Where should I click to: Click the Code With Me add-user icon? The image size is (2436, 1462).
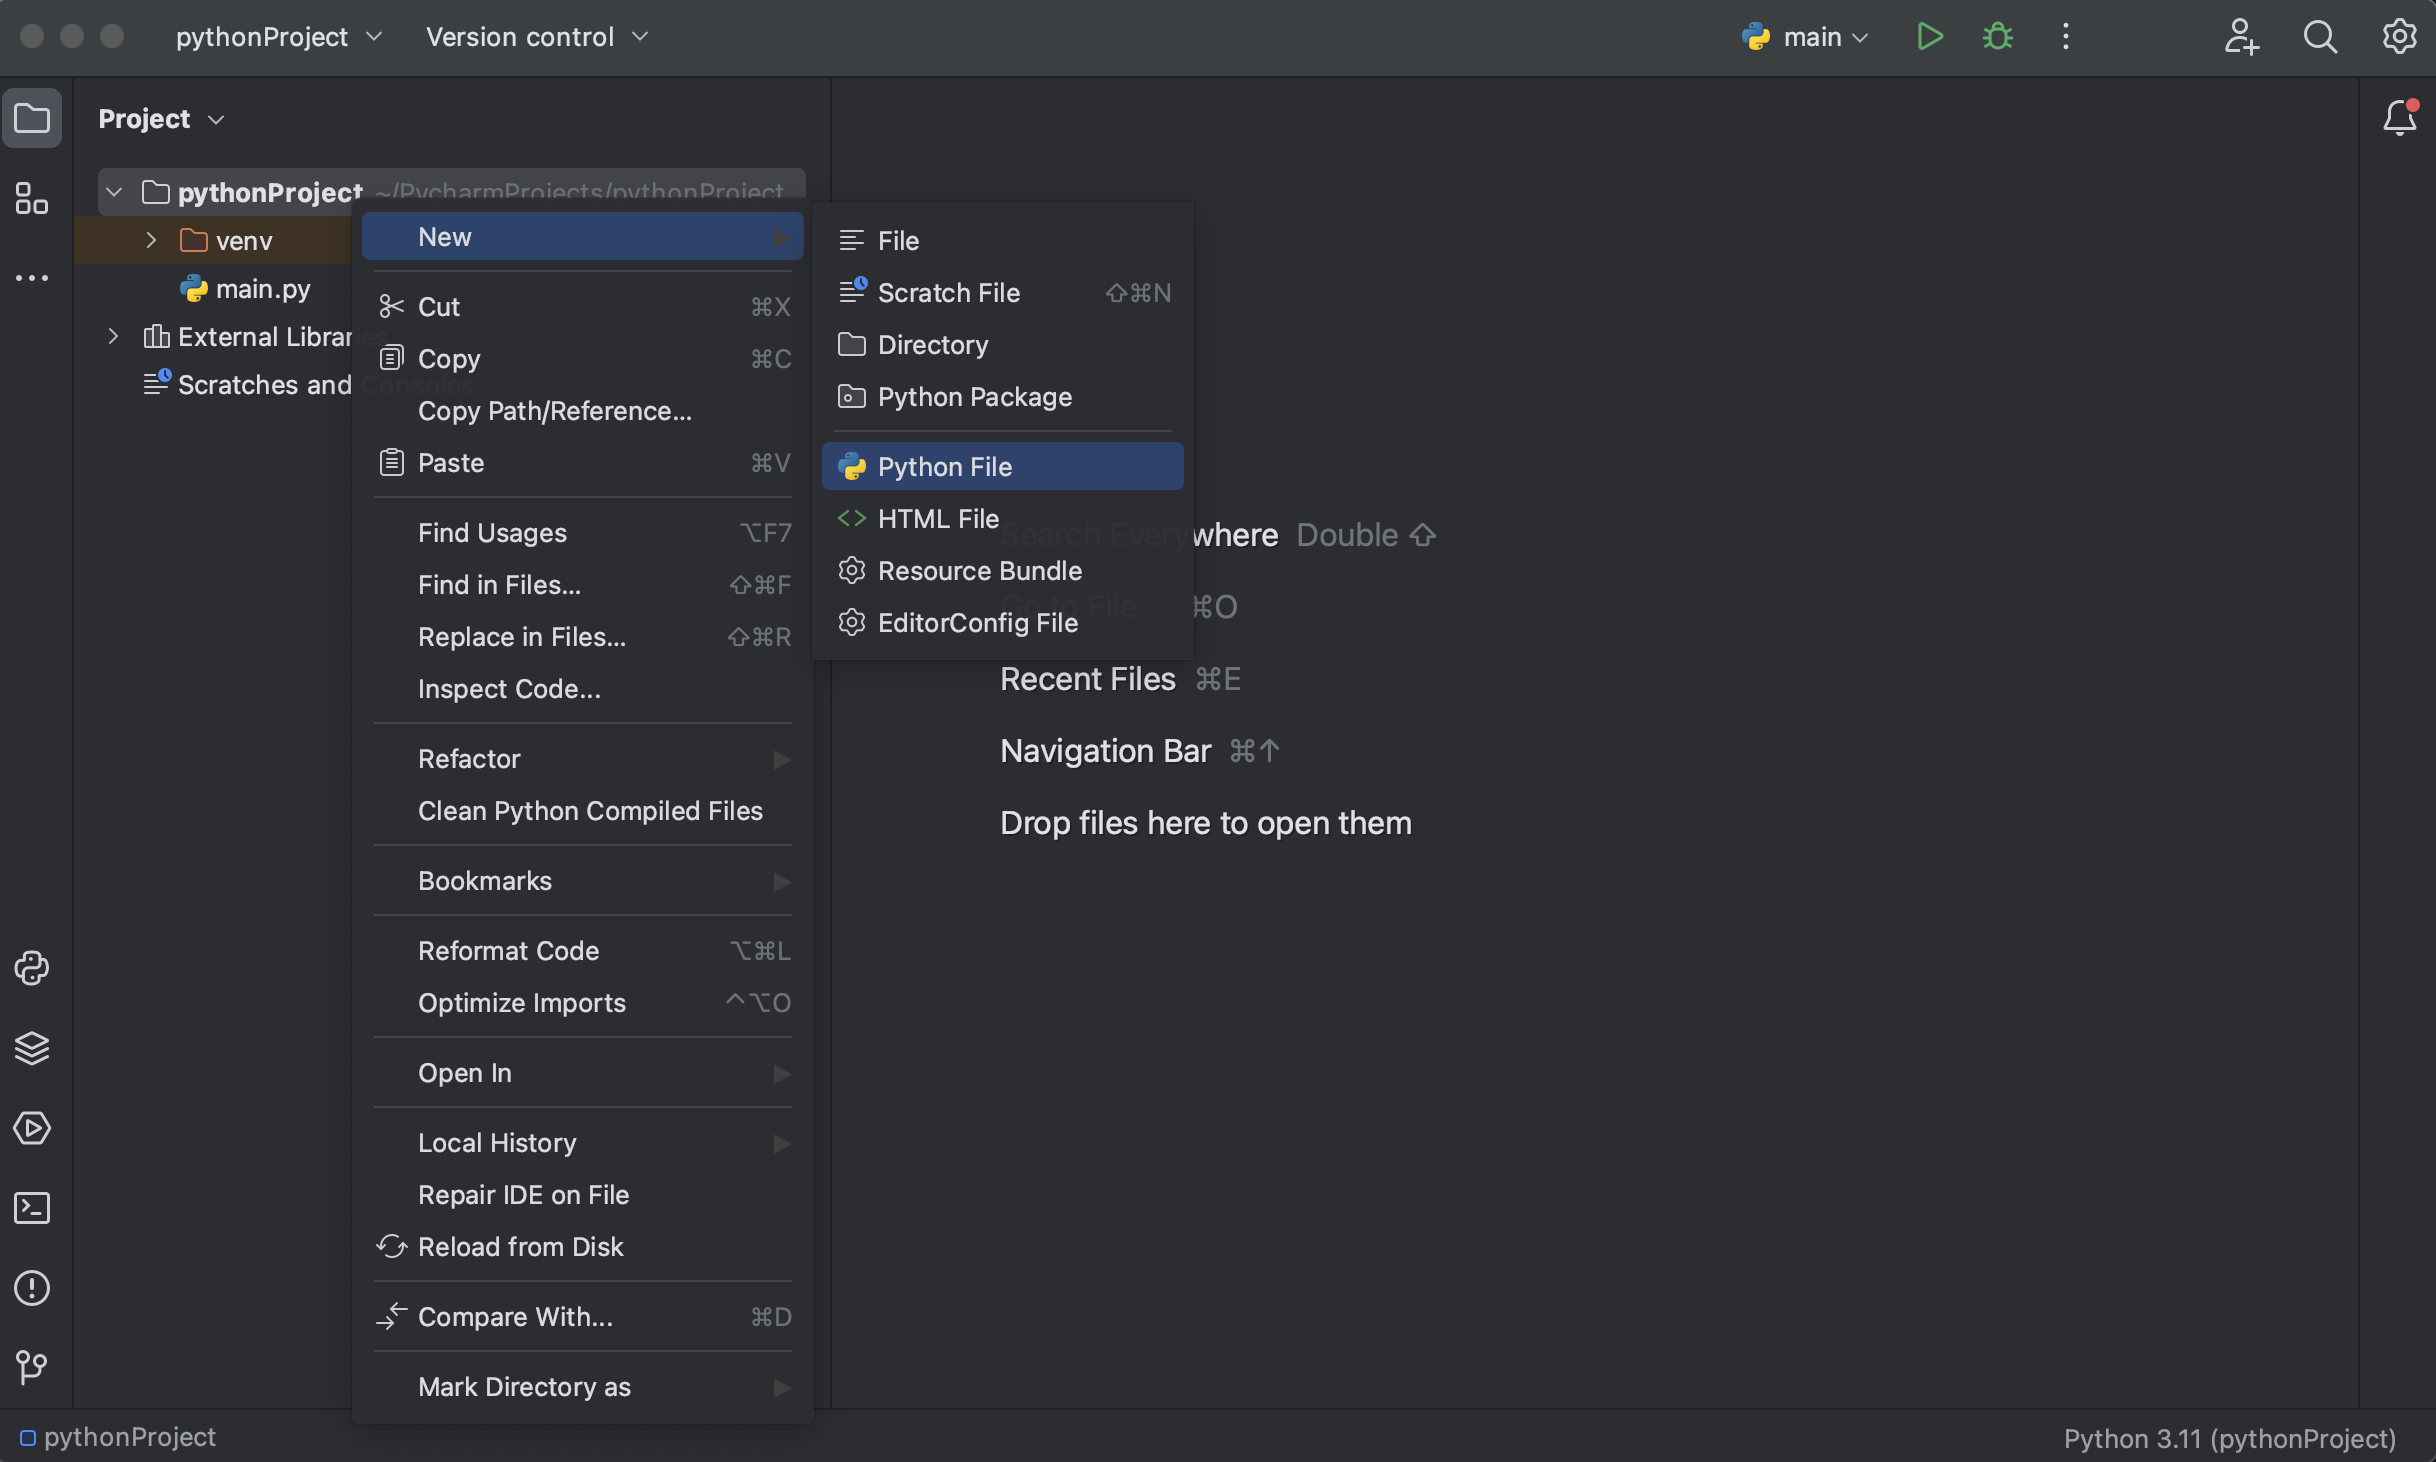point(2241,37)
